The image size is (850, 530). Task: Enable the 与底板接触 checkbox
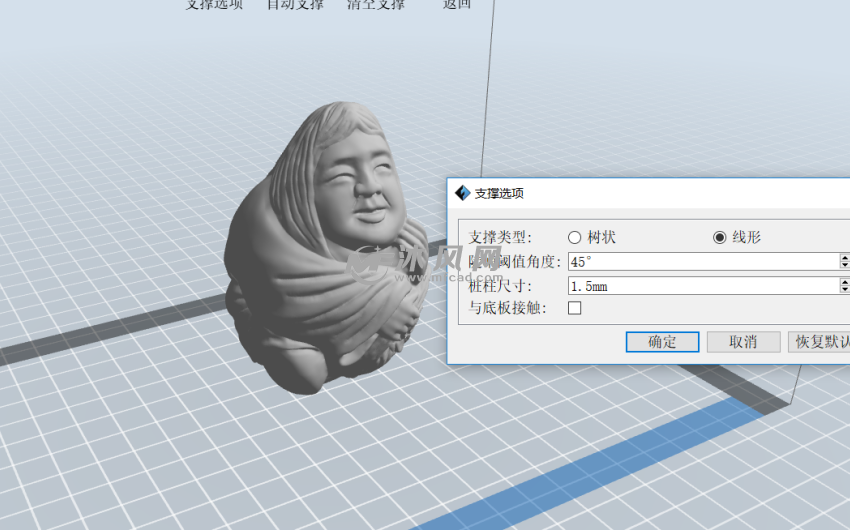point(575,308)
